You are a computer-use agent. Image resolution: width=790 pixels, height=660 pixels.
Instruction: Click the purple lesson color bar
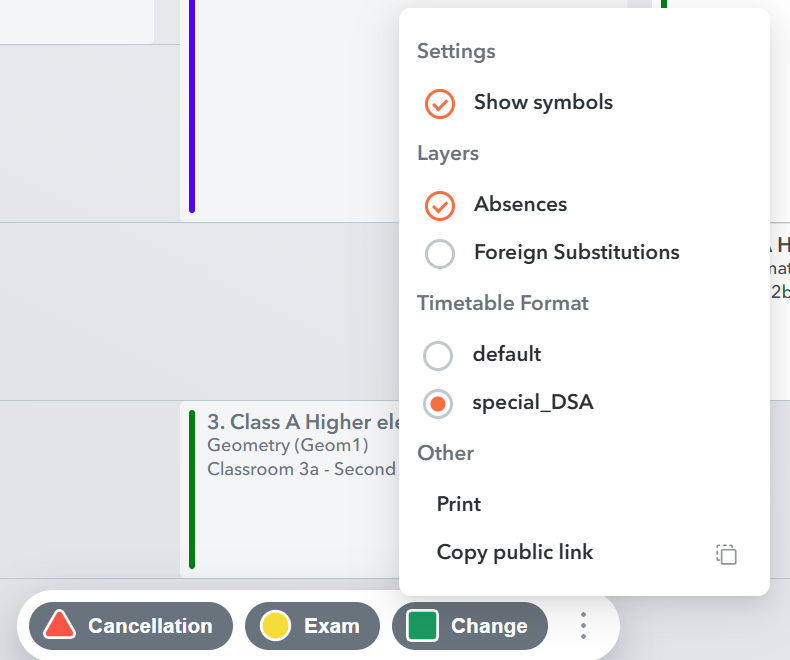click(x=192, y=106)
